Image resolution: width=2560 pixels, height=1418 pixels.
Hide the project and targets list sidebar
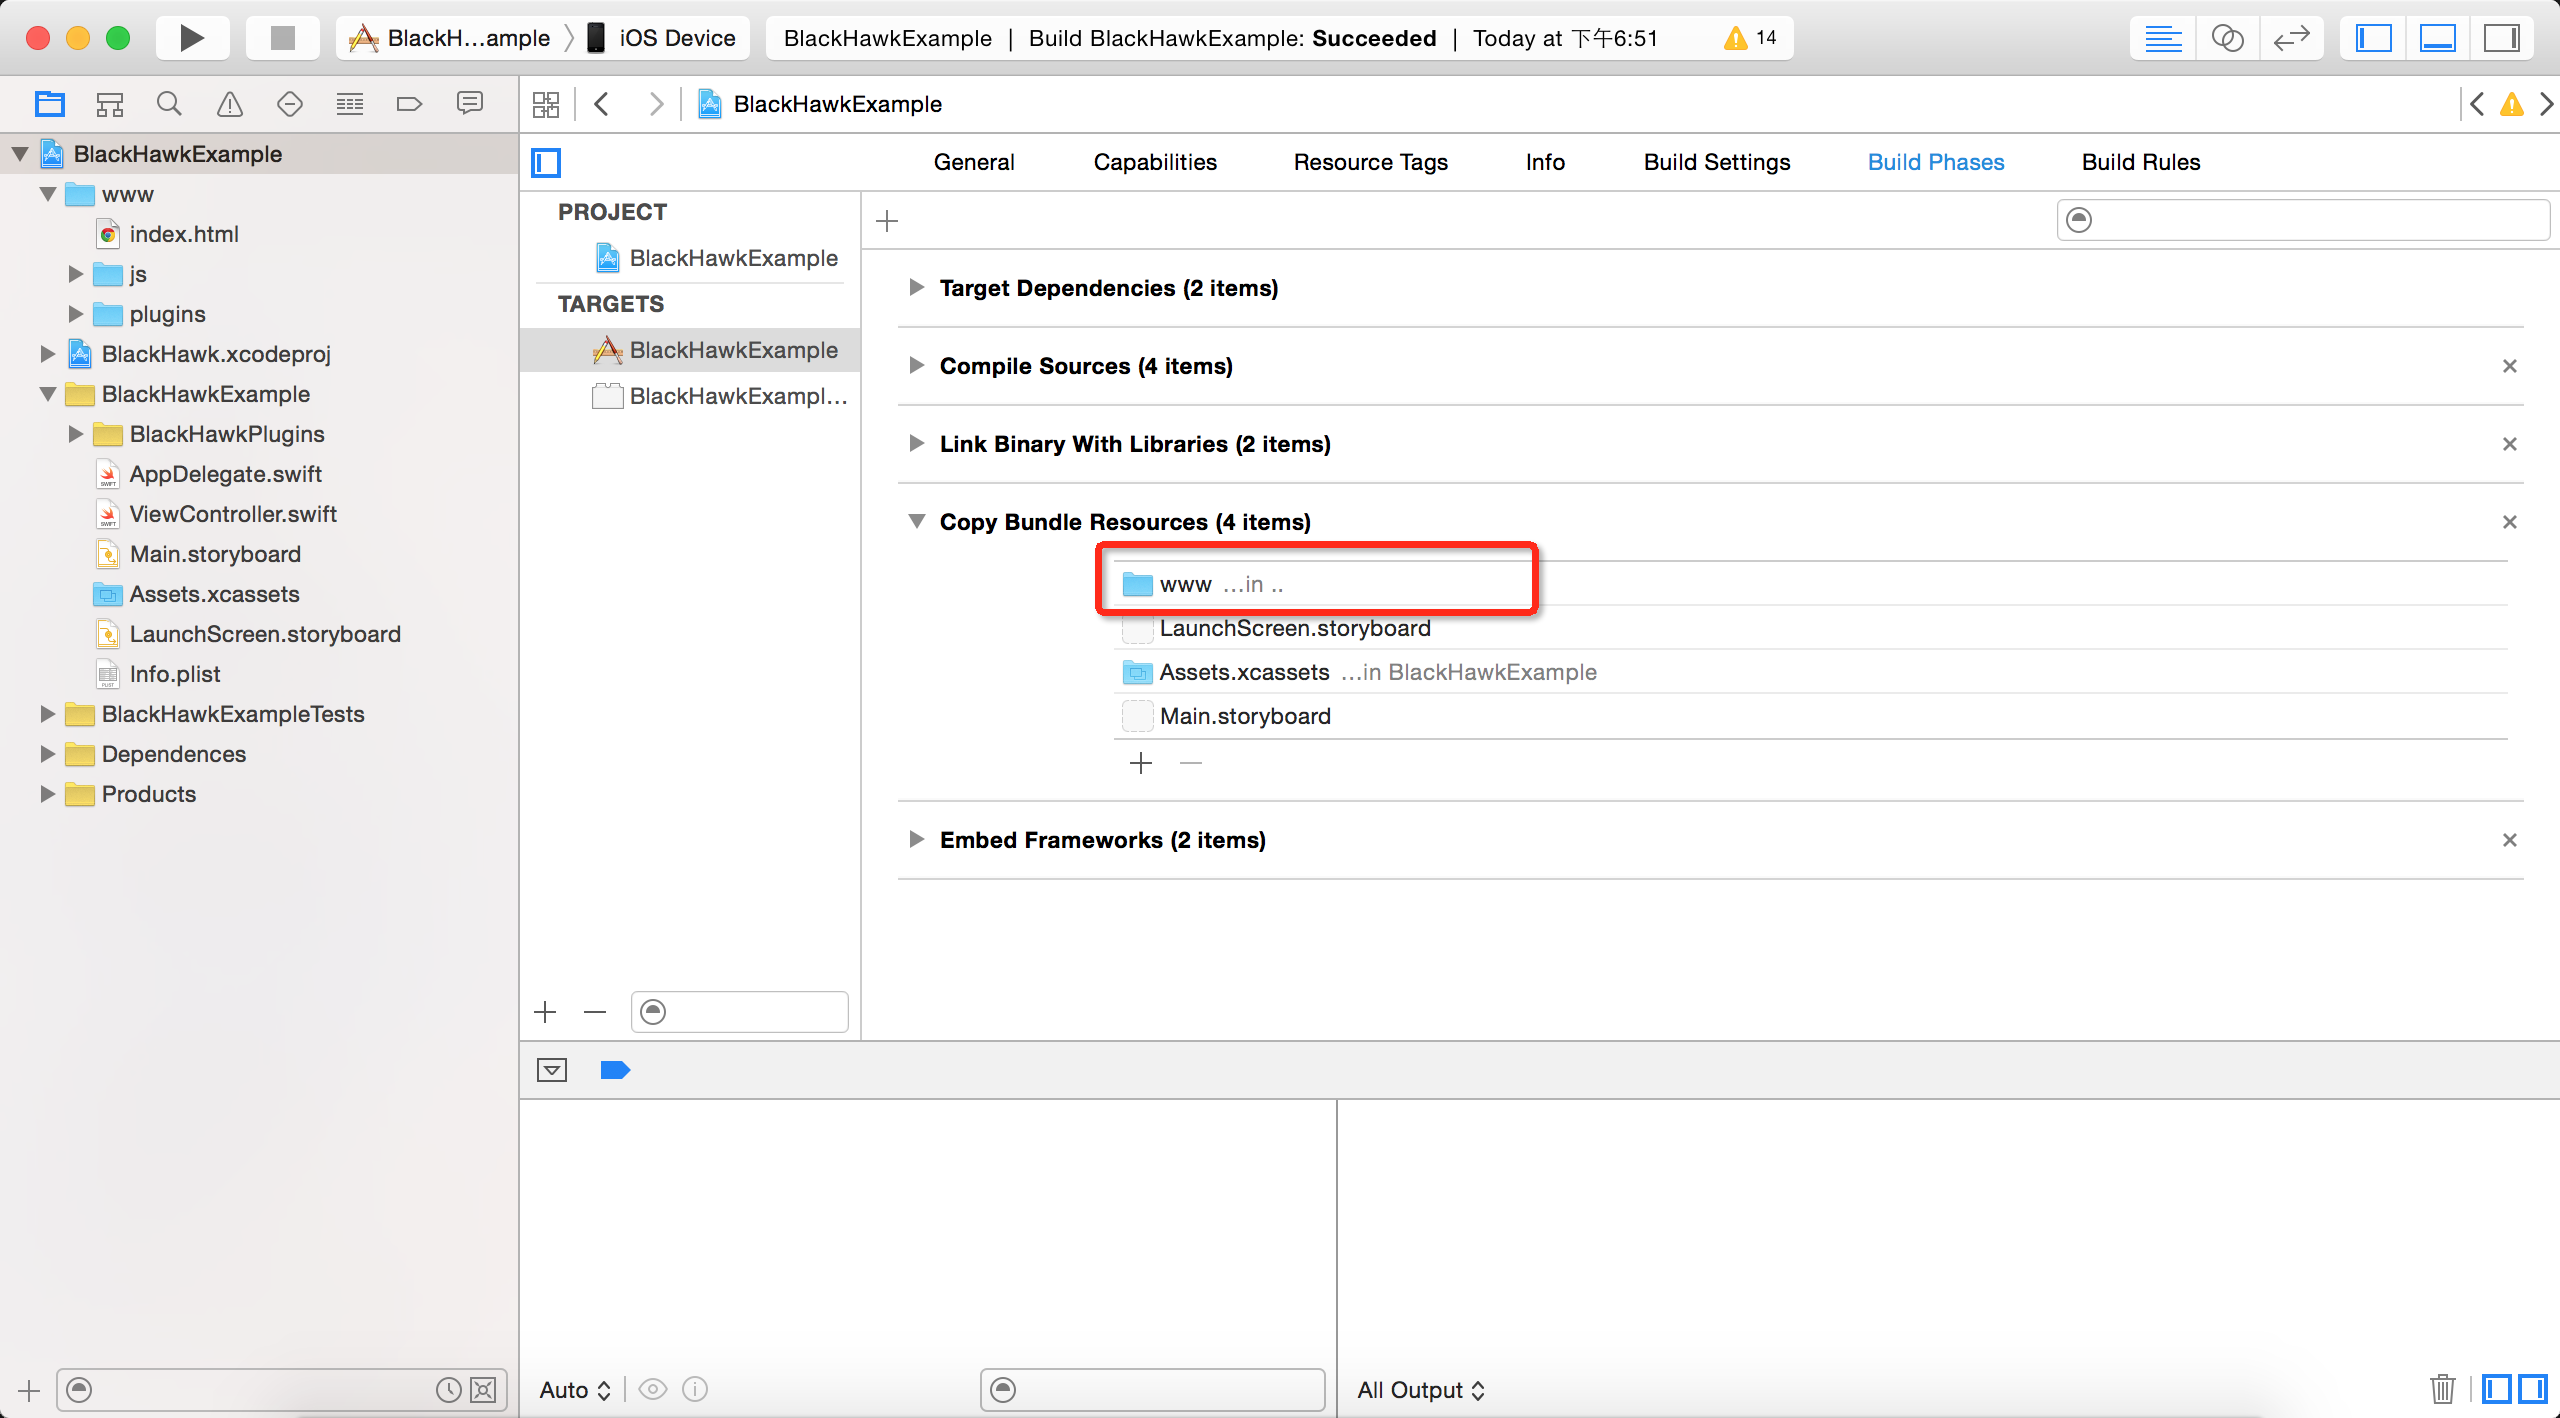(x=546, y=162)
